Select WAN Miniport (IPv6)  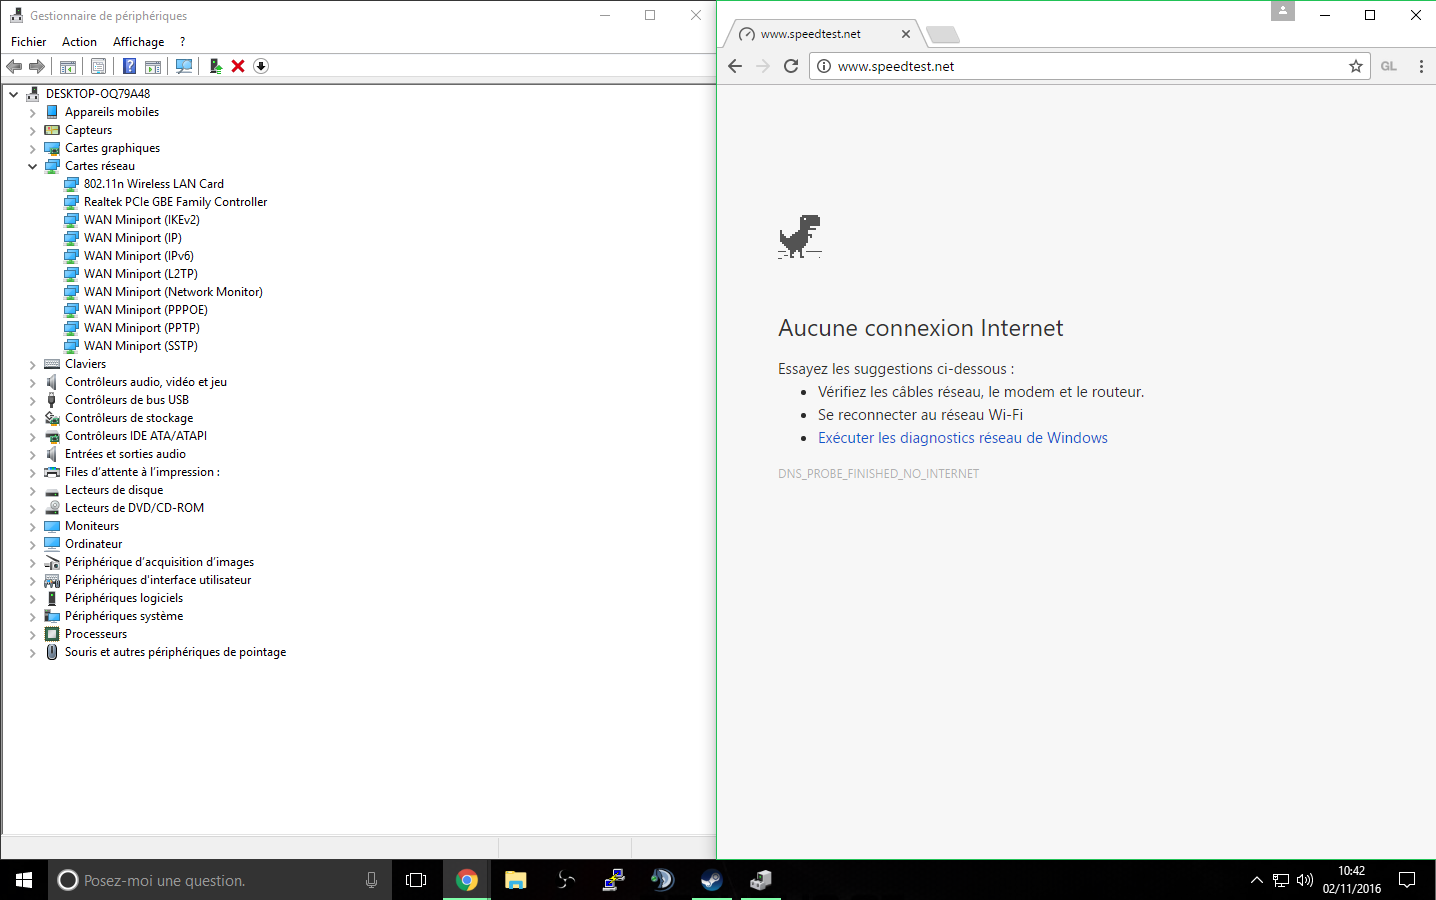(x=139, y=256)
